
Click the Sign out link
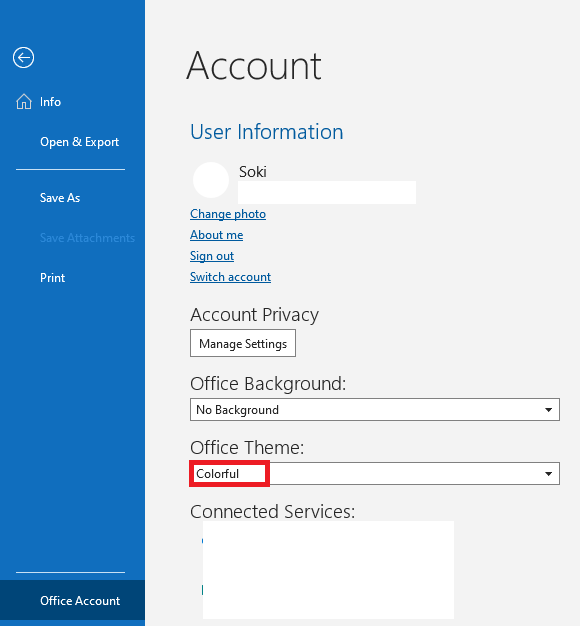[212, 256]
